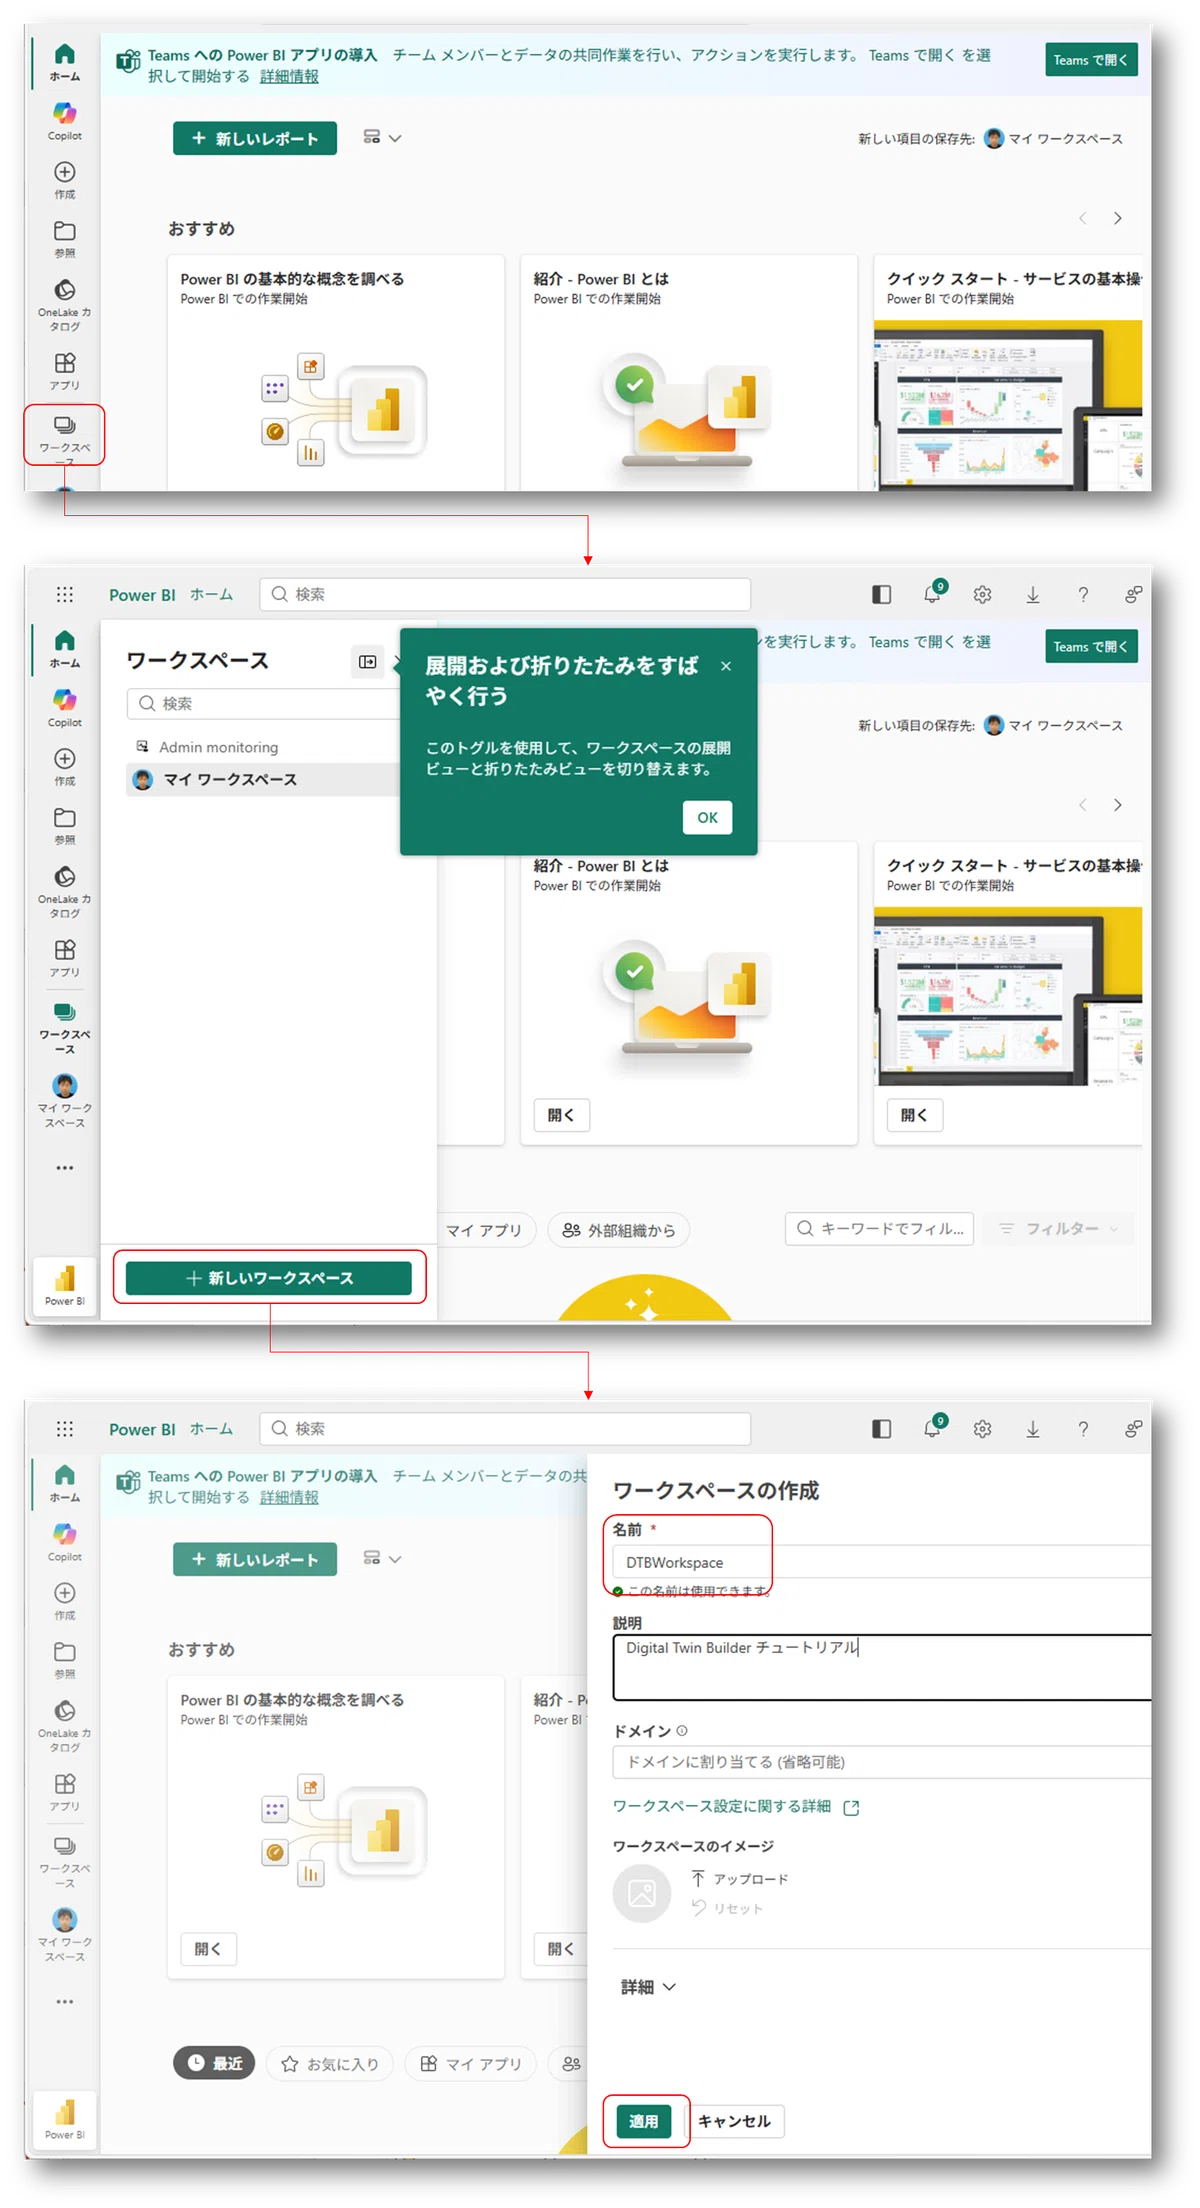Click Teams で開く in the first screenshot's banner
Viewport: 1200px width, 2208px height.
point(1090,60)
